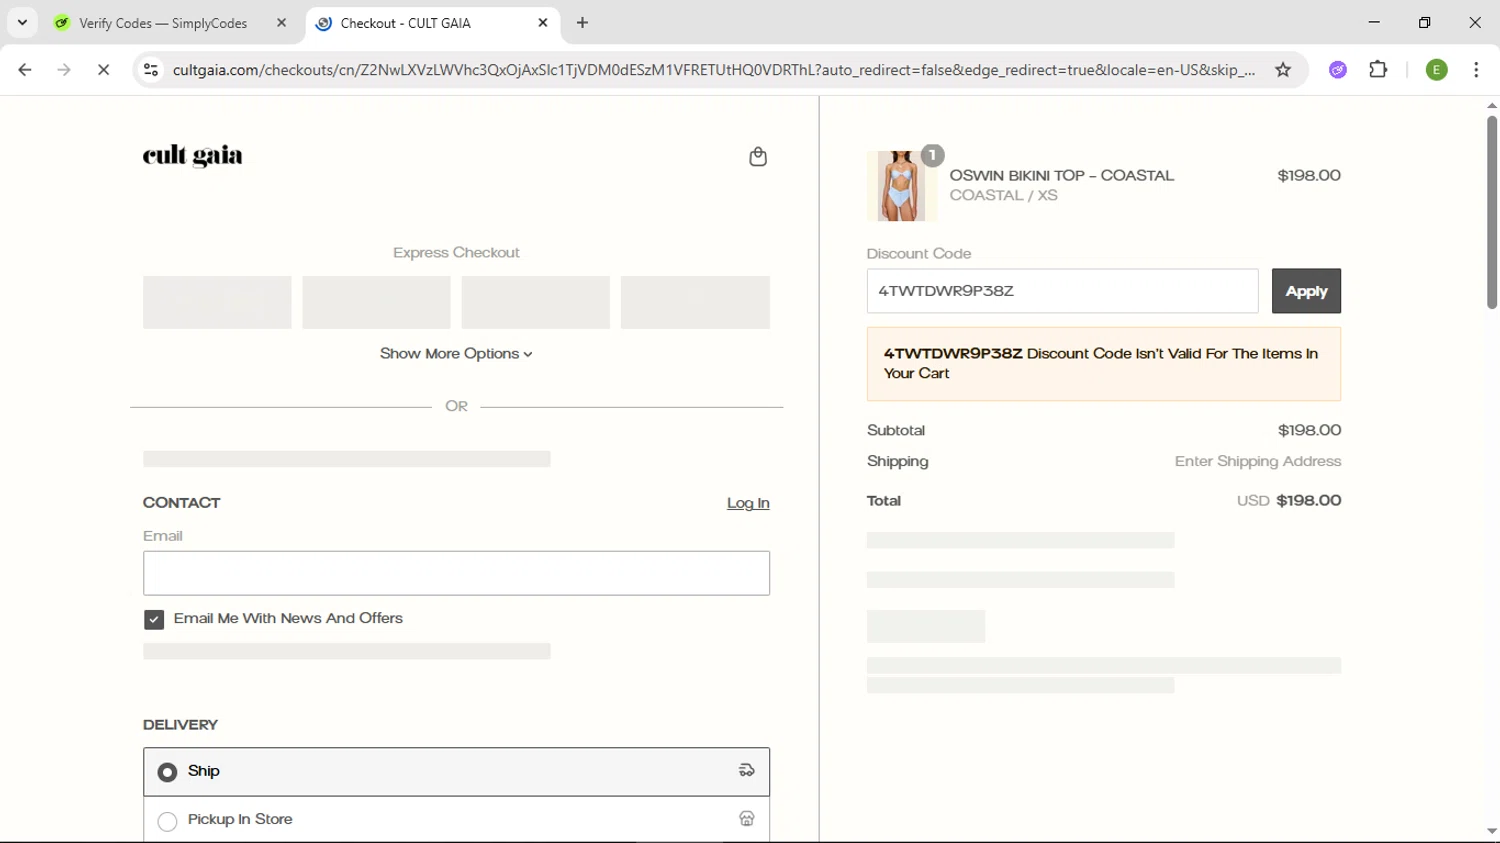Click the Enter Shipping Address text

[x=1258, y=461]
